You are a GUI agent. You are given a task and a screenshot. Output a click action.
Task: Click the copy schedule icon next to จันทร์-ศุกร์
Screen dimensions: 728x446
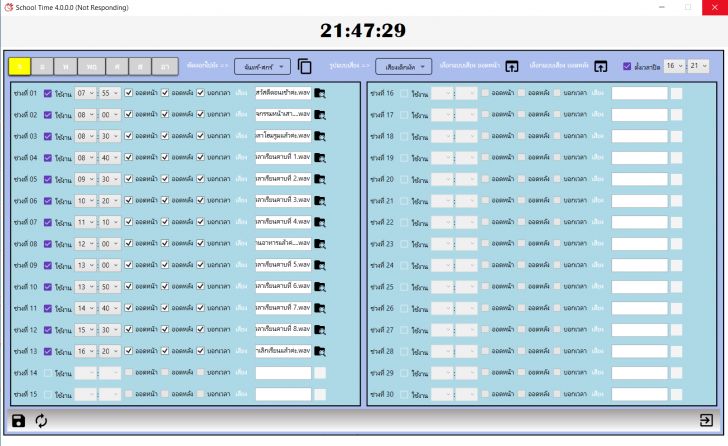click(x=305, y=66)
